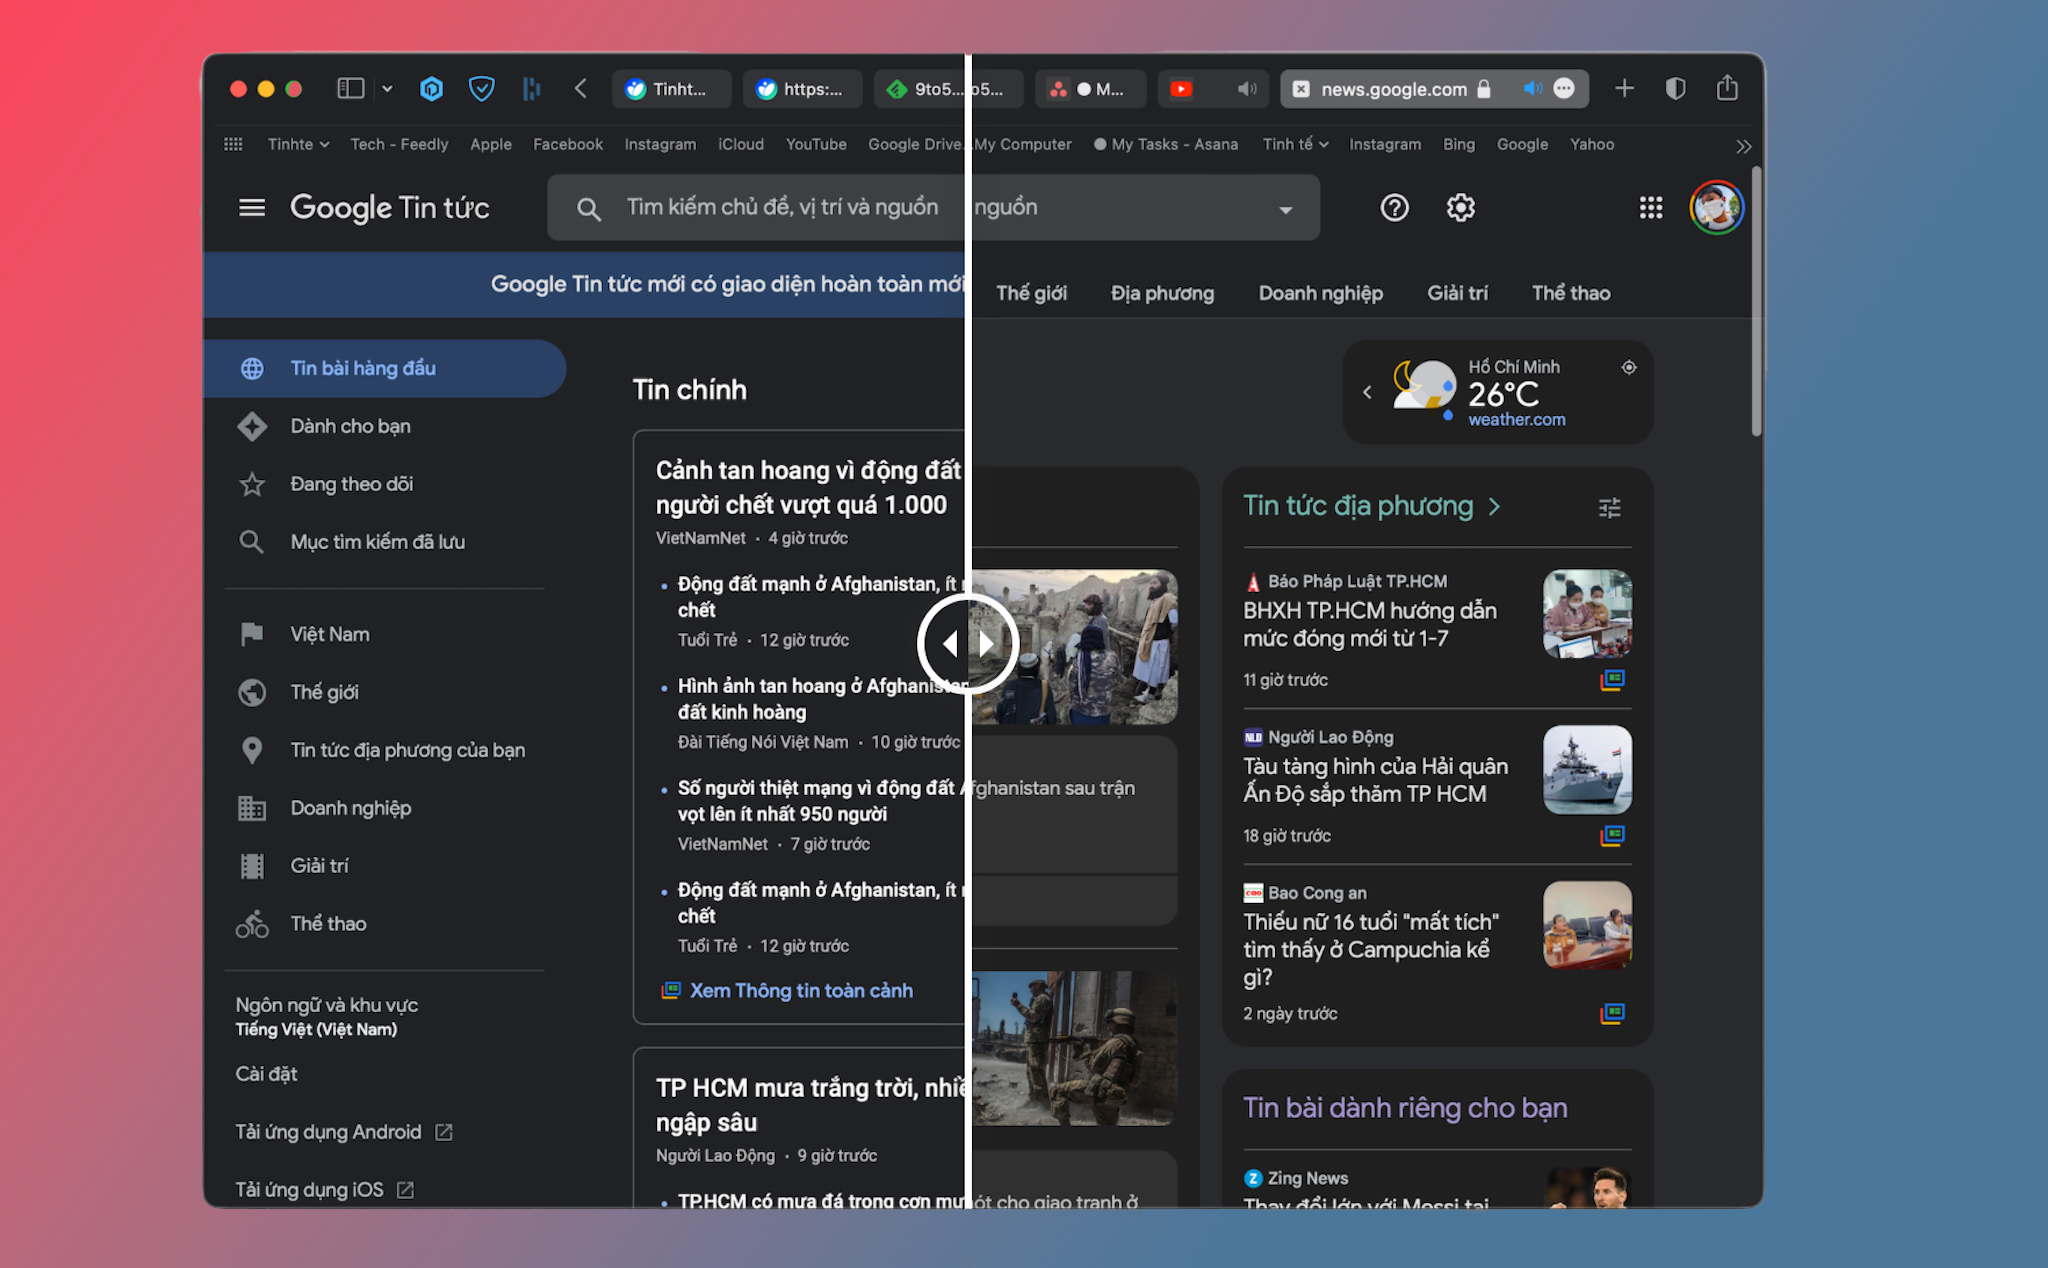Viewport: 2048px width, 1268px height.
Task: Click the privacy shield half icon
Action: (x=1676, y=89)
